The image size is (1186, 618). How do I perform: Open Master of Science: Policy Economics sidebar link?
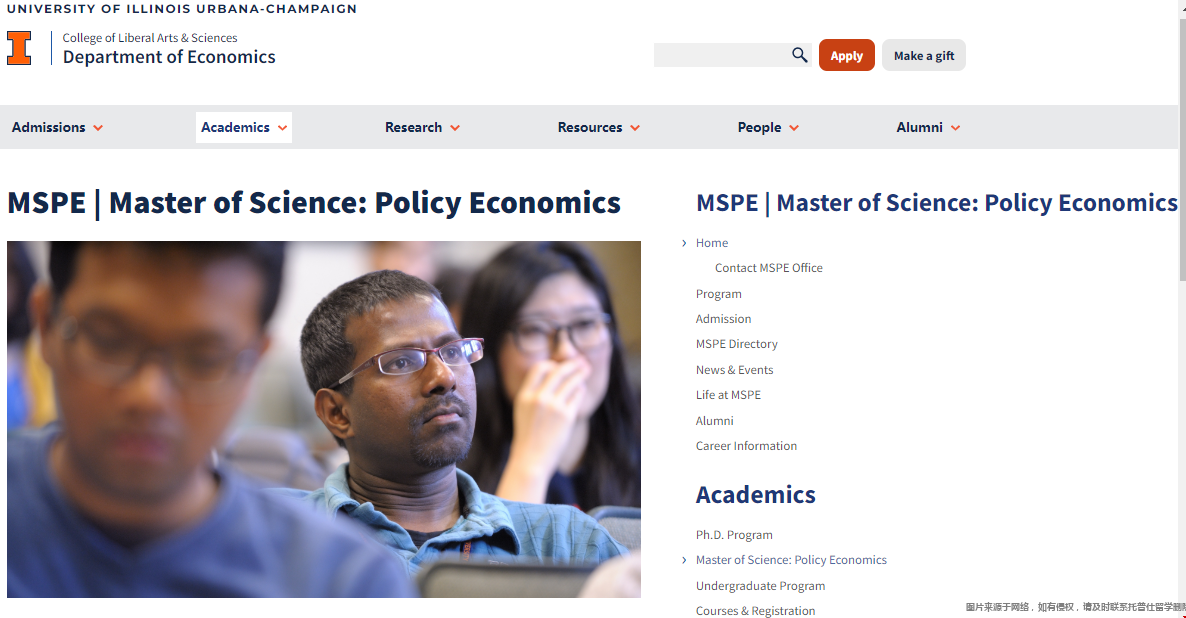[791, 561]
